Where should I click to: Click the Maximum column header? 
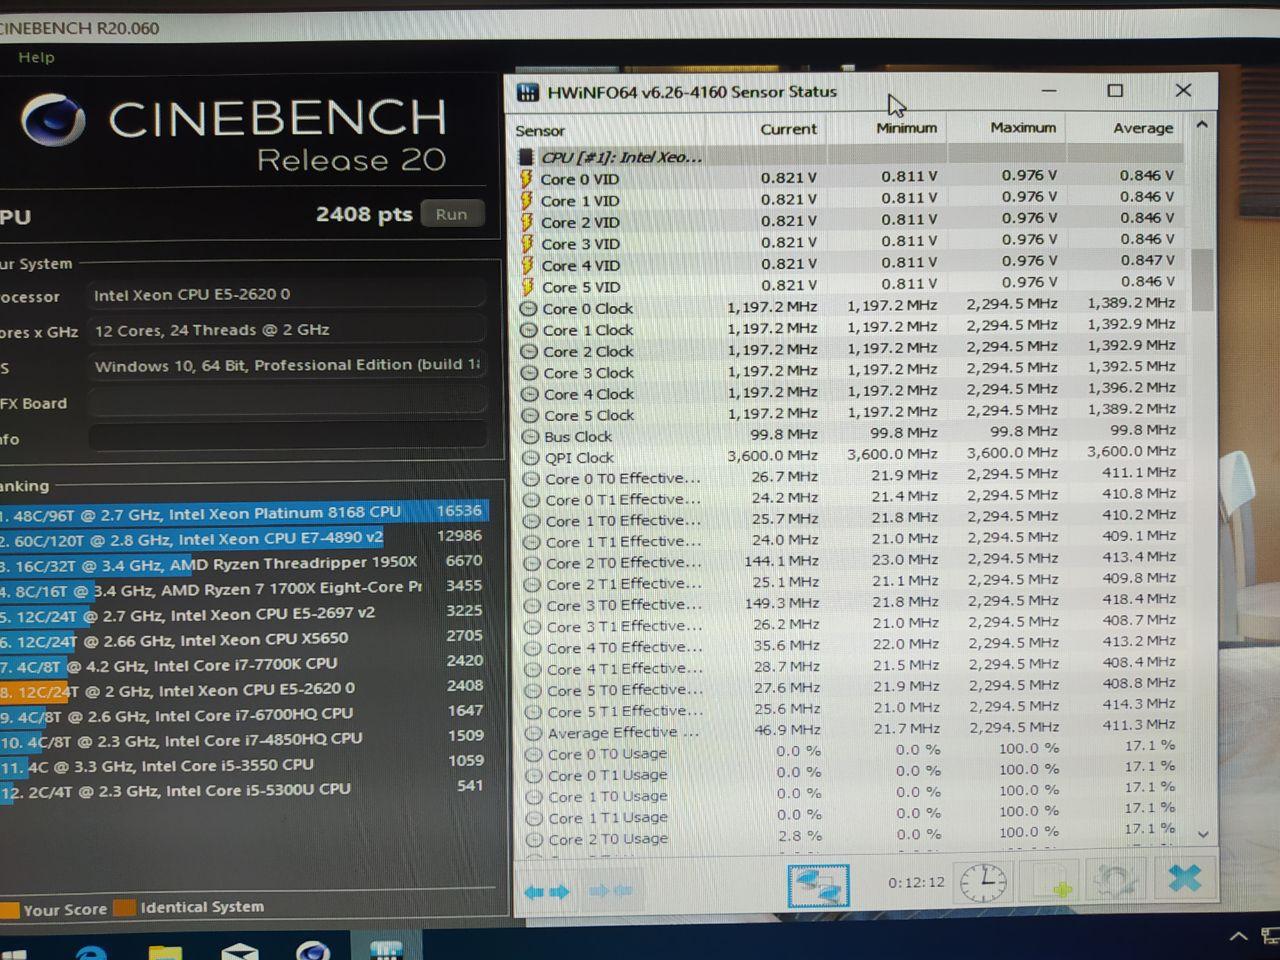(1023, 128)
